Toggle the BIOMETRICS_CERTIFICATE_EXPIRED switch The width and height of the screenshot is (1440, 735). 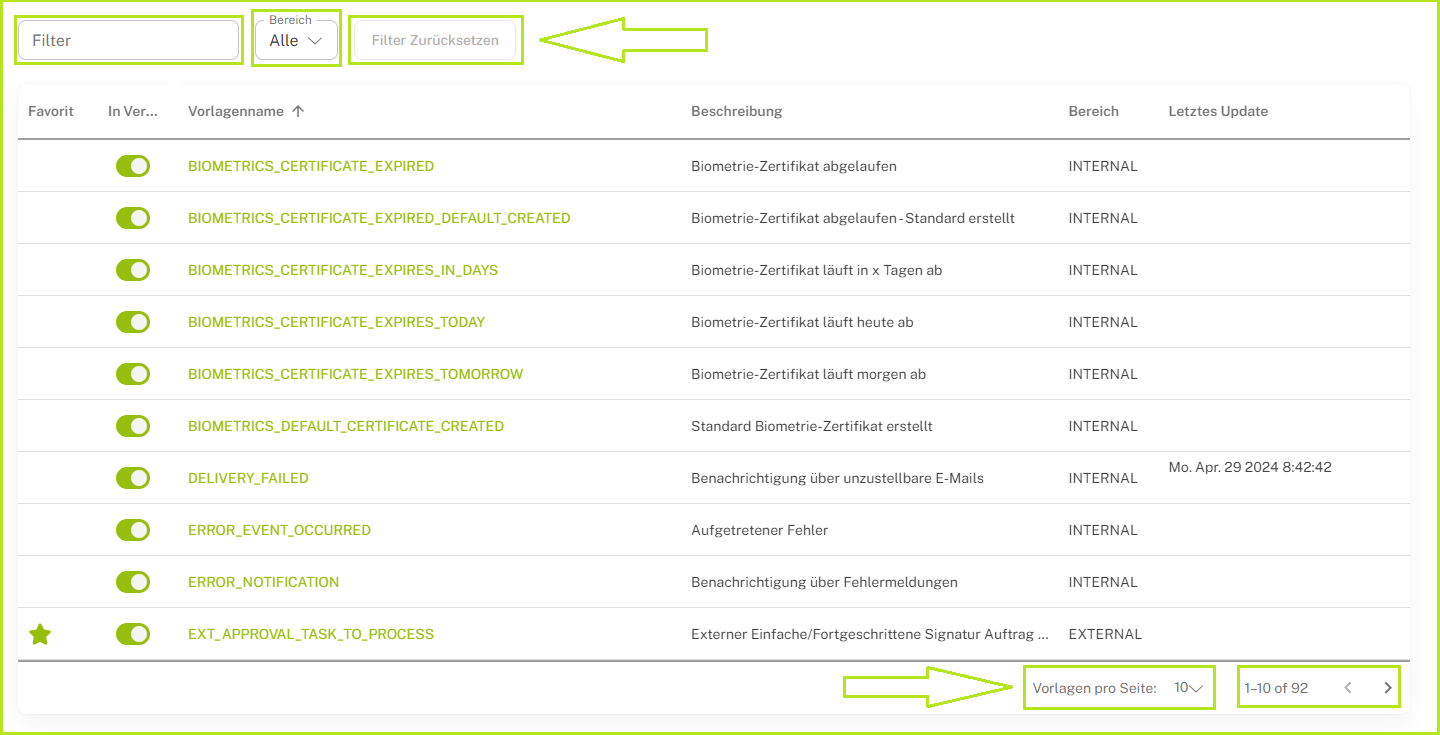pyautogui.click(x=133, y=166)
